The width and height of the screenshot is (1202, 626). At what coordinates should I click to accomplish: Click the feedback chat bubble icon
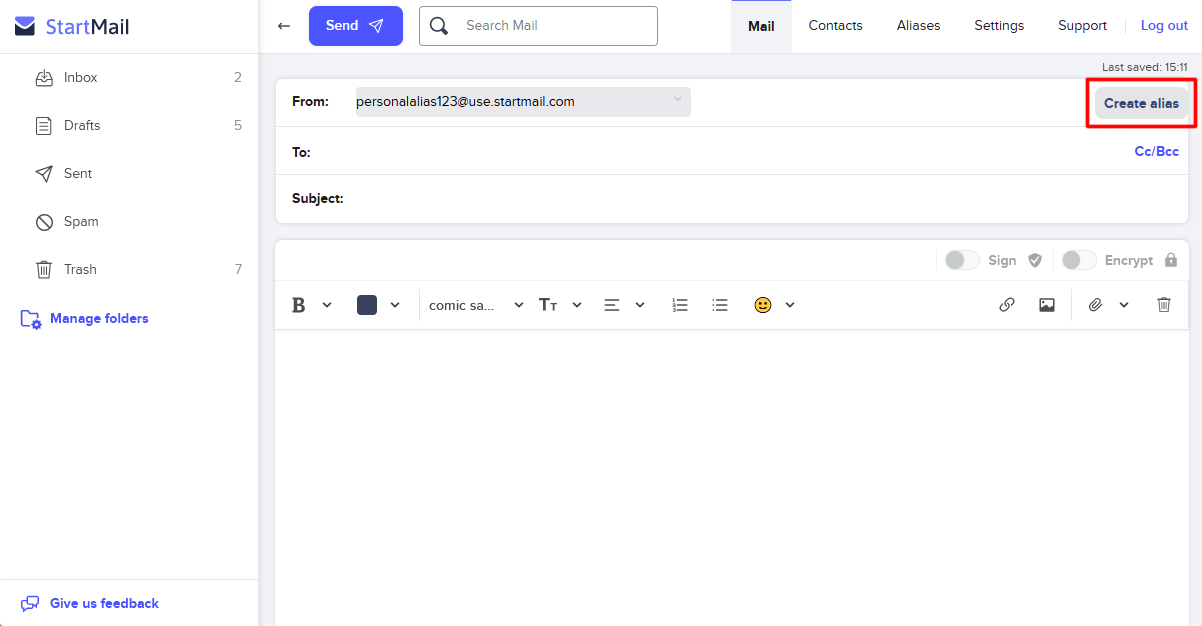coord(30,604)
